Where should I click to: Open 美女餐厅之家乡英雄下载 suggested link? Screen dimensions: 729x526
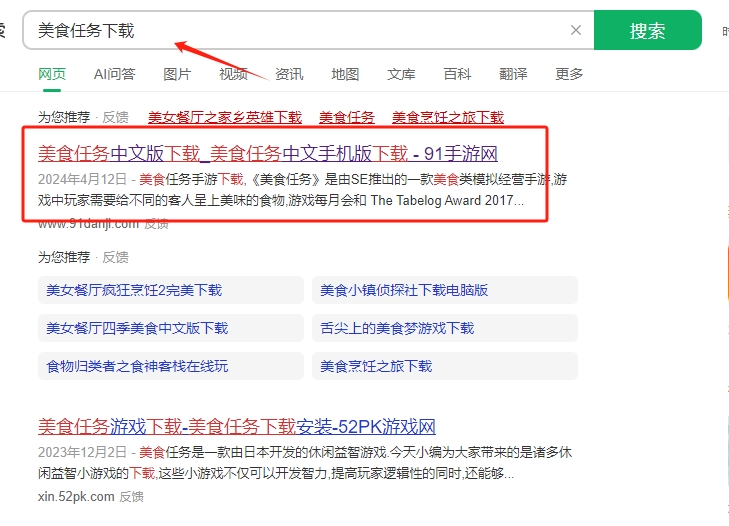tap(224, 117)
